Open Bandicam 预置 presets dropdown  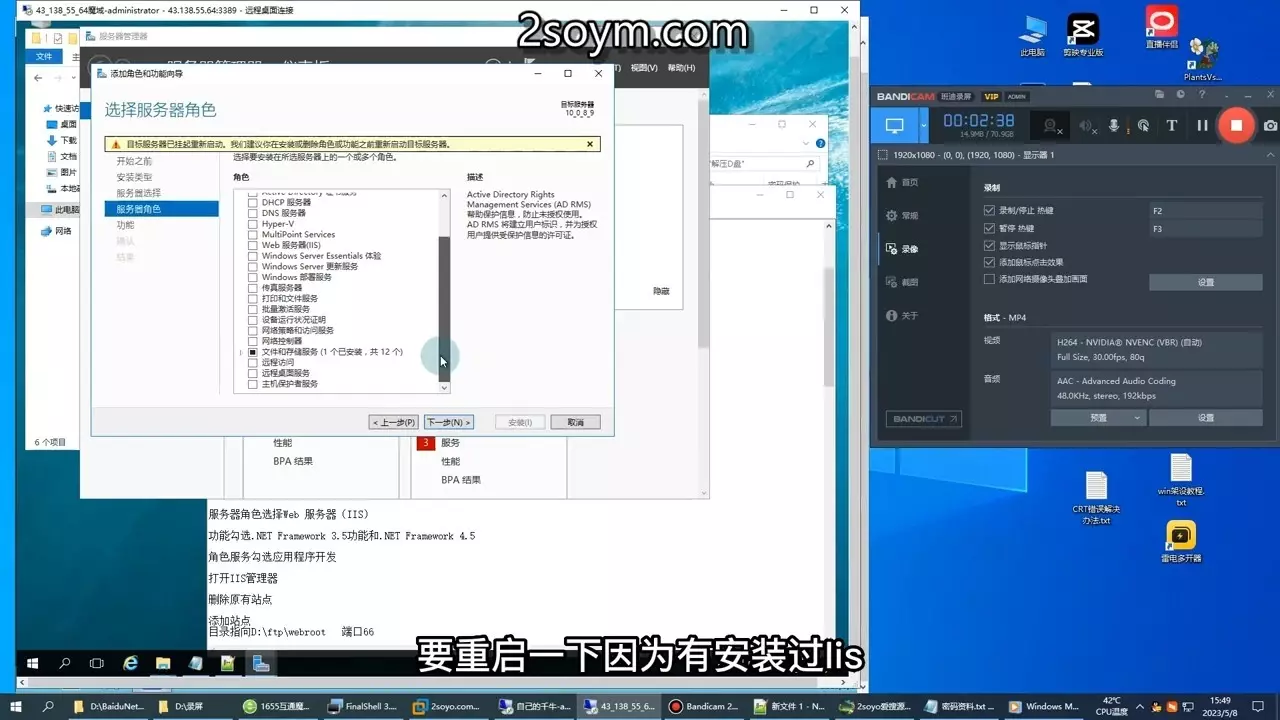(1097, 418)
